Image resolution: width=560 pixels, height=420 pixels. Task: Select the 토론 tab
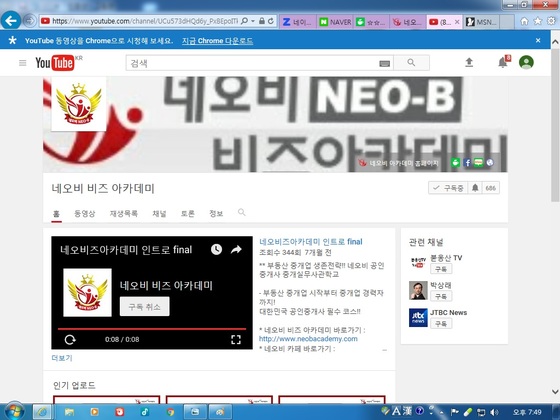pyautogui.click(x=188, y=214)
